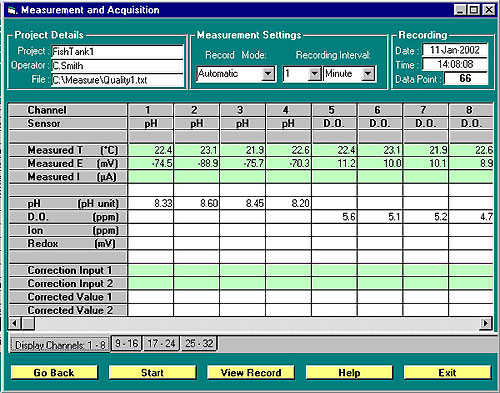500x393 pixels.
Task: Click the 5.6 D.O. ppm cell
Action: 334,217
